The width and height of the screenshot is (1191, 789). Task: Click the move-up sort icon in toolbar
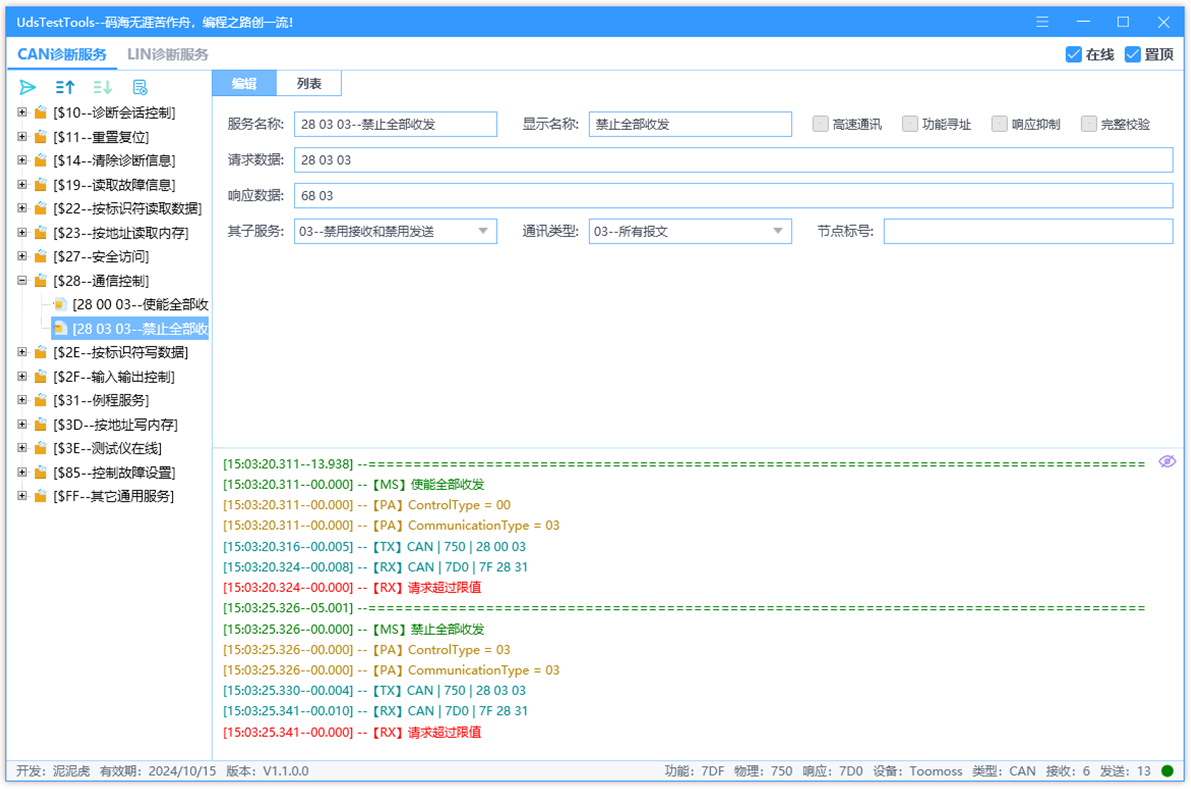65,87
